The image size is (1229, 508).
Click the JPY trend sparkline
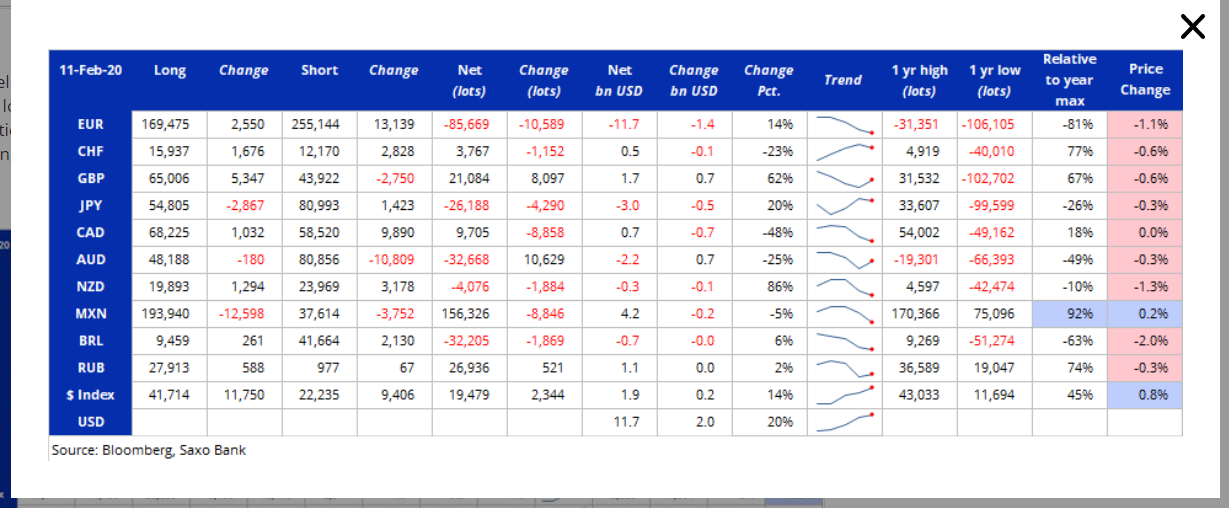pos(845,206)
